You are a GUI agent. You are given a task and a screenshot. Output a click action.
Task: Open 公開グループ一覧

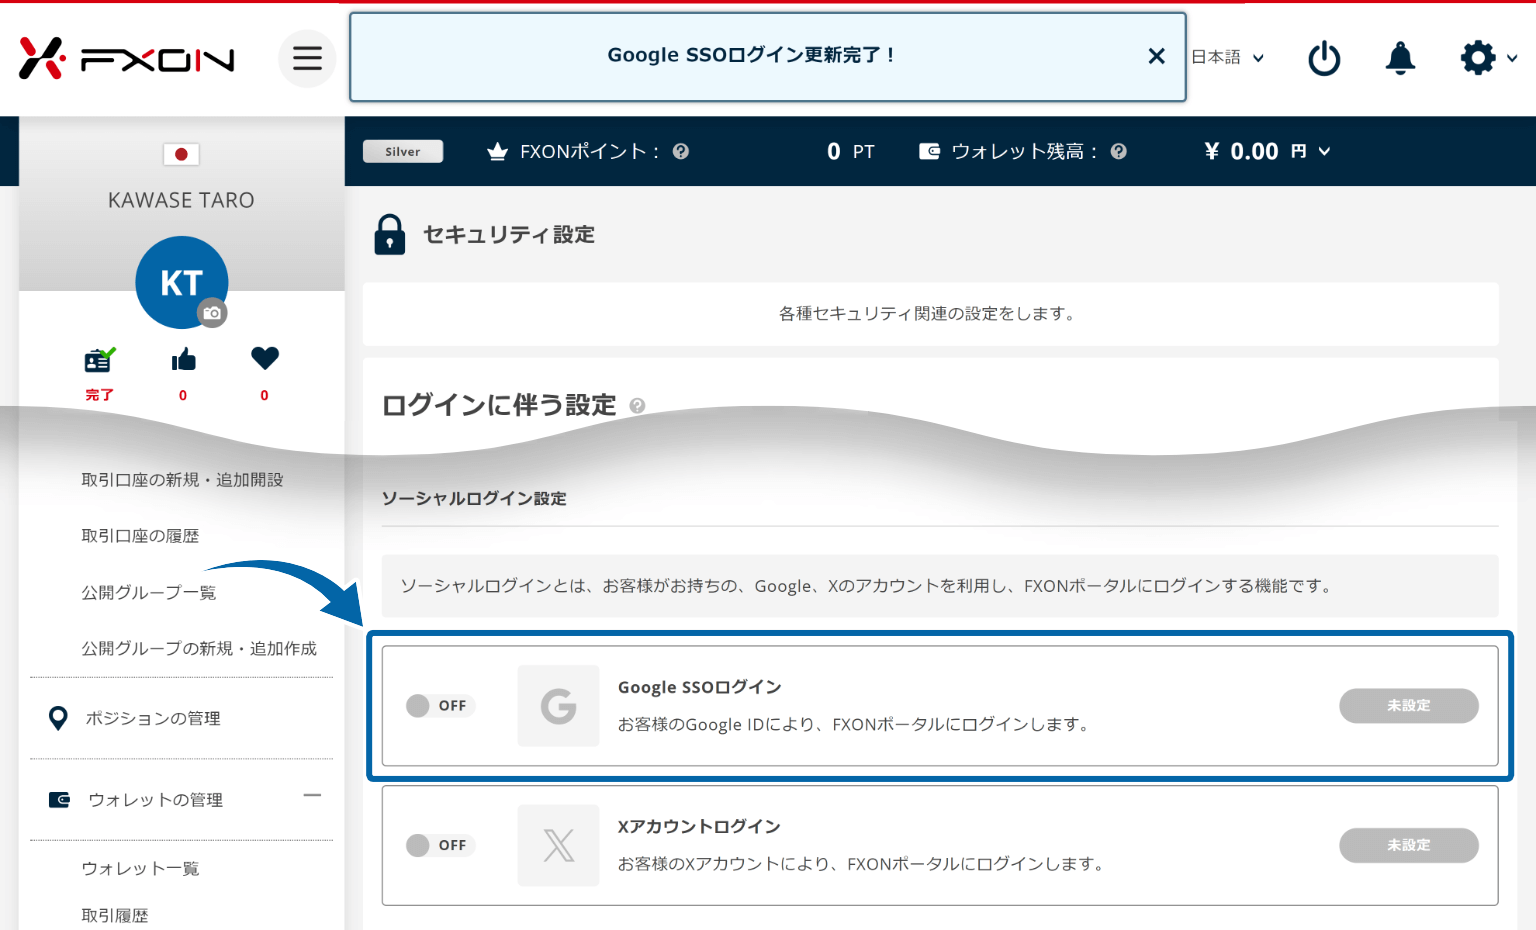pos(148,593)
